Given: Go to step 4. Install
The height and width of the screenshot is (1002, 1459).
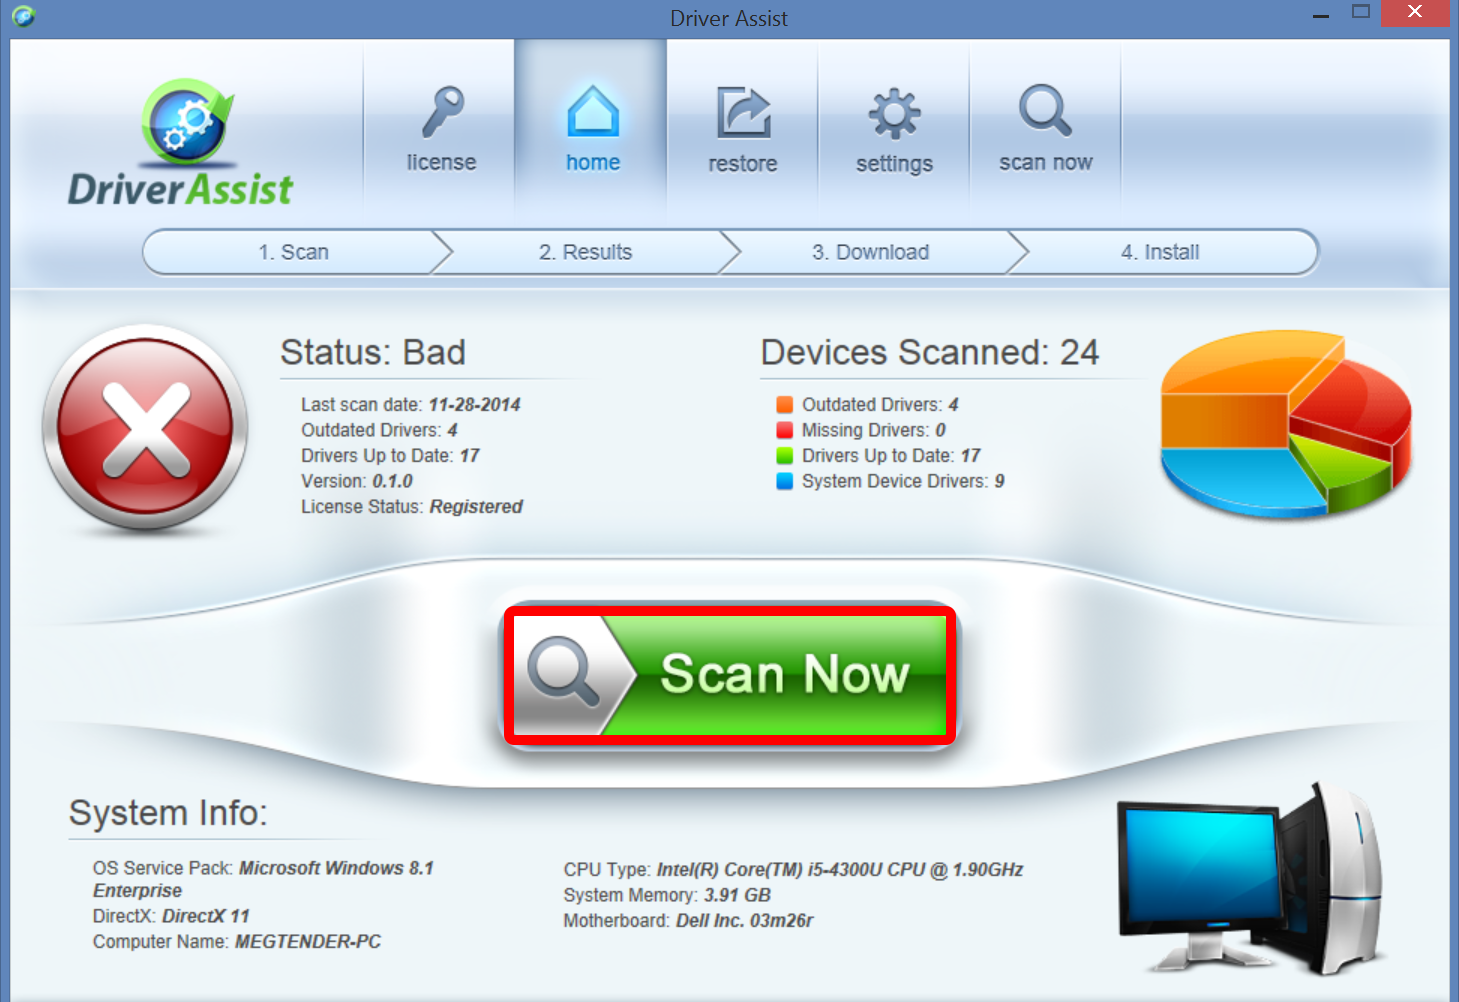Looking at the screenshot, I should (x=1161, y=252).
